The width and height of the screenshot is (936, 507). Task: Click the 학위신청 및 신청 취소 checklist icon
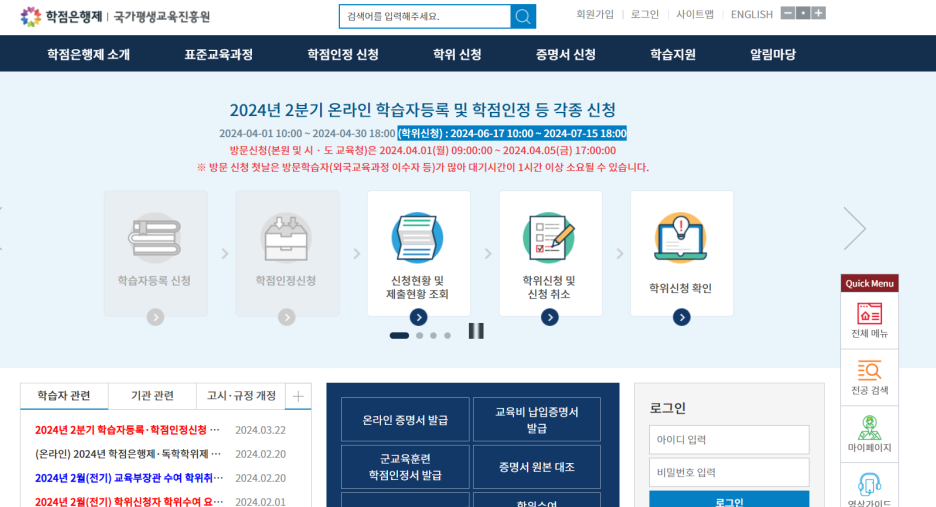tap(549, 238)
